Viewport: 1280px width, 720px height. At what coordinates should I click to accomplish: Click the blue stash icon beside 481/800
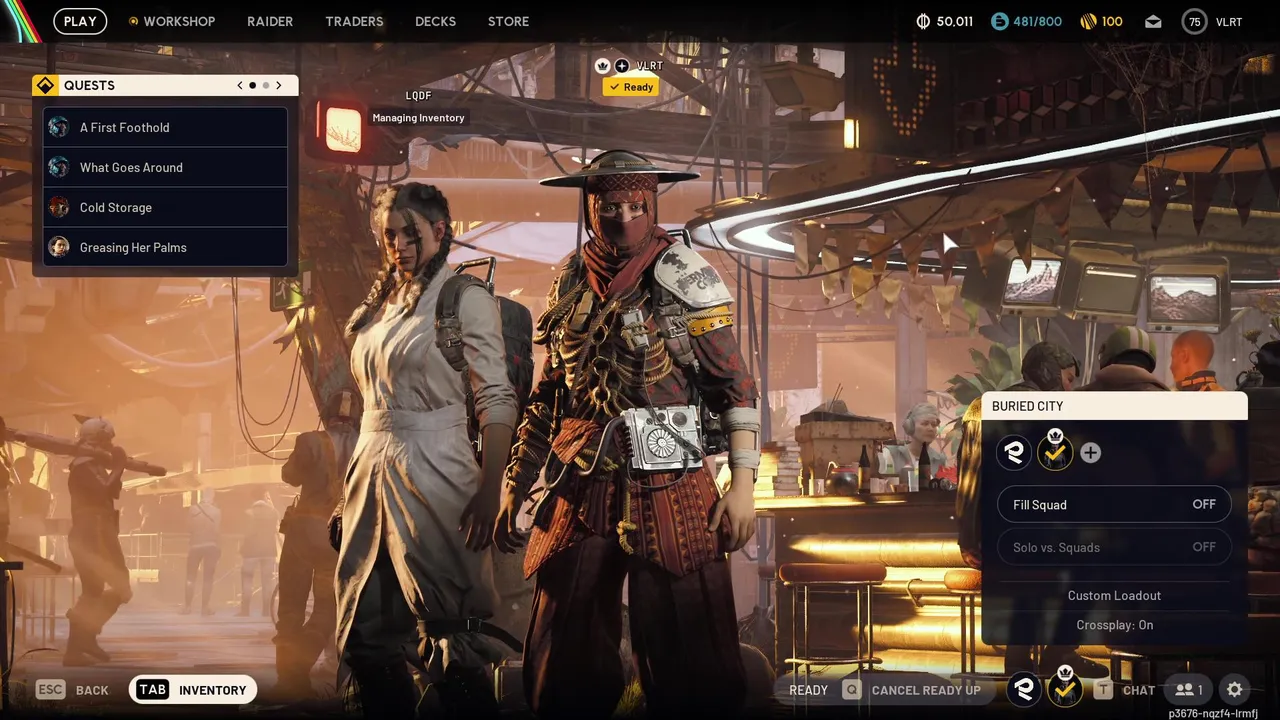click(x=999, y=21)
